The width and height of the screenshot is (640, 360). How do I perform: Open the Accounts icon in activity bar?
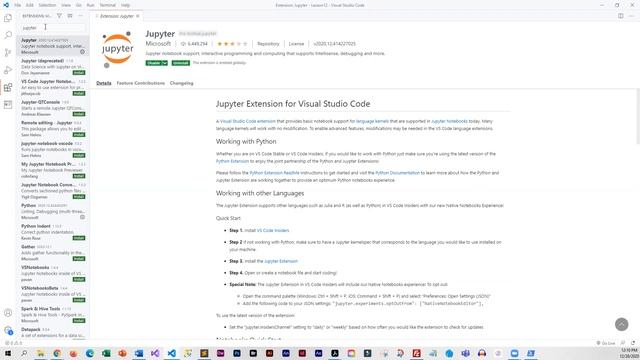point(8,313)
